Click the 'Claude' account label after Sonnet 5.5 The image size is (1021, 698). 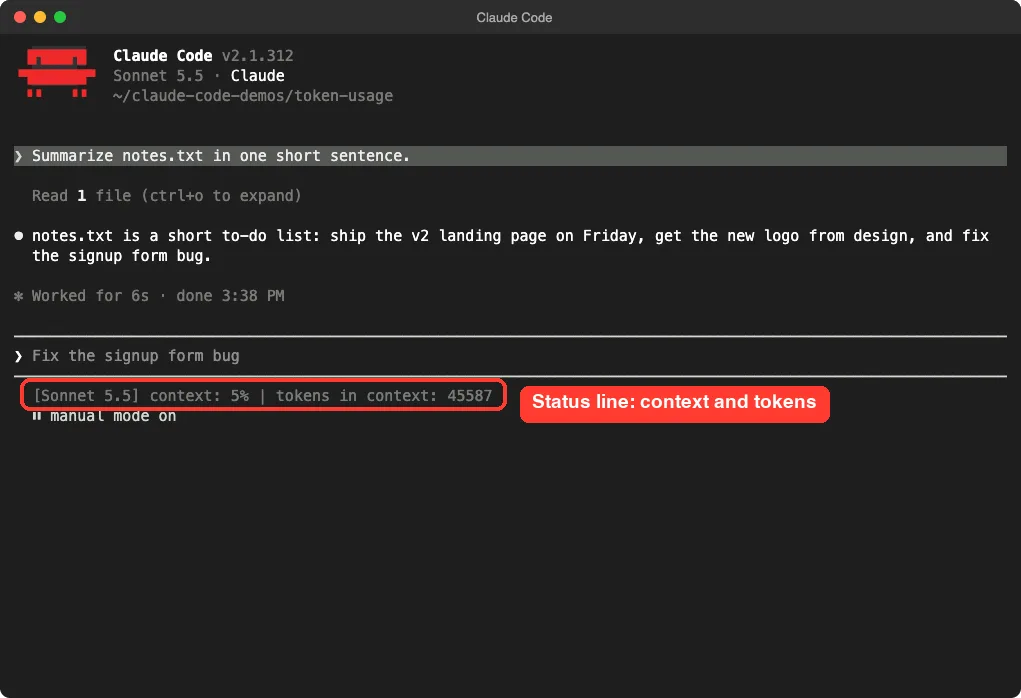pos(257,76)
